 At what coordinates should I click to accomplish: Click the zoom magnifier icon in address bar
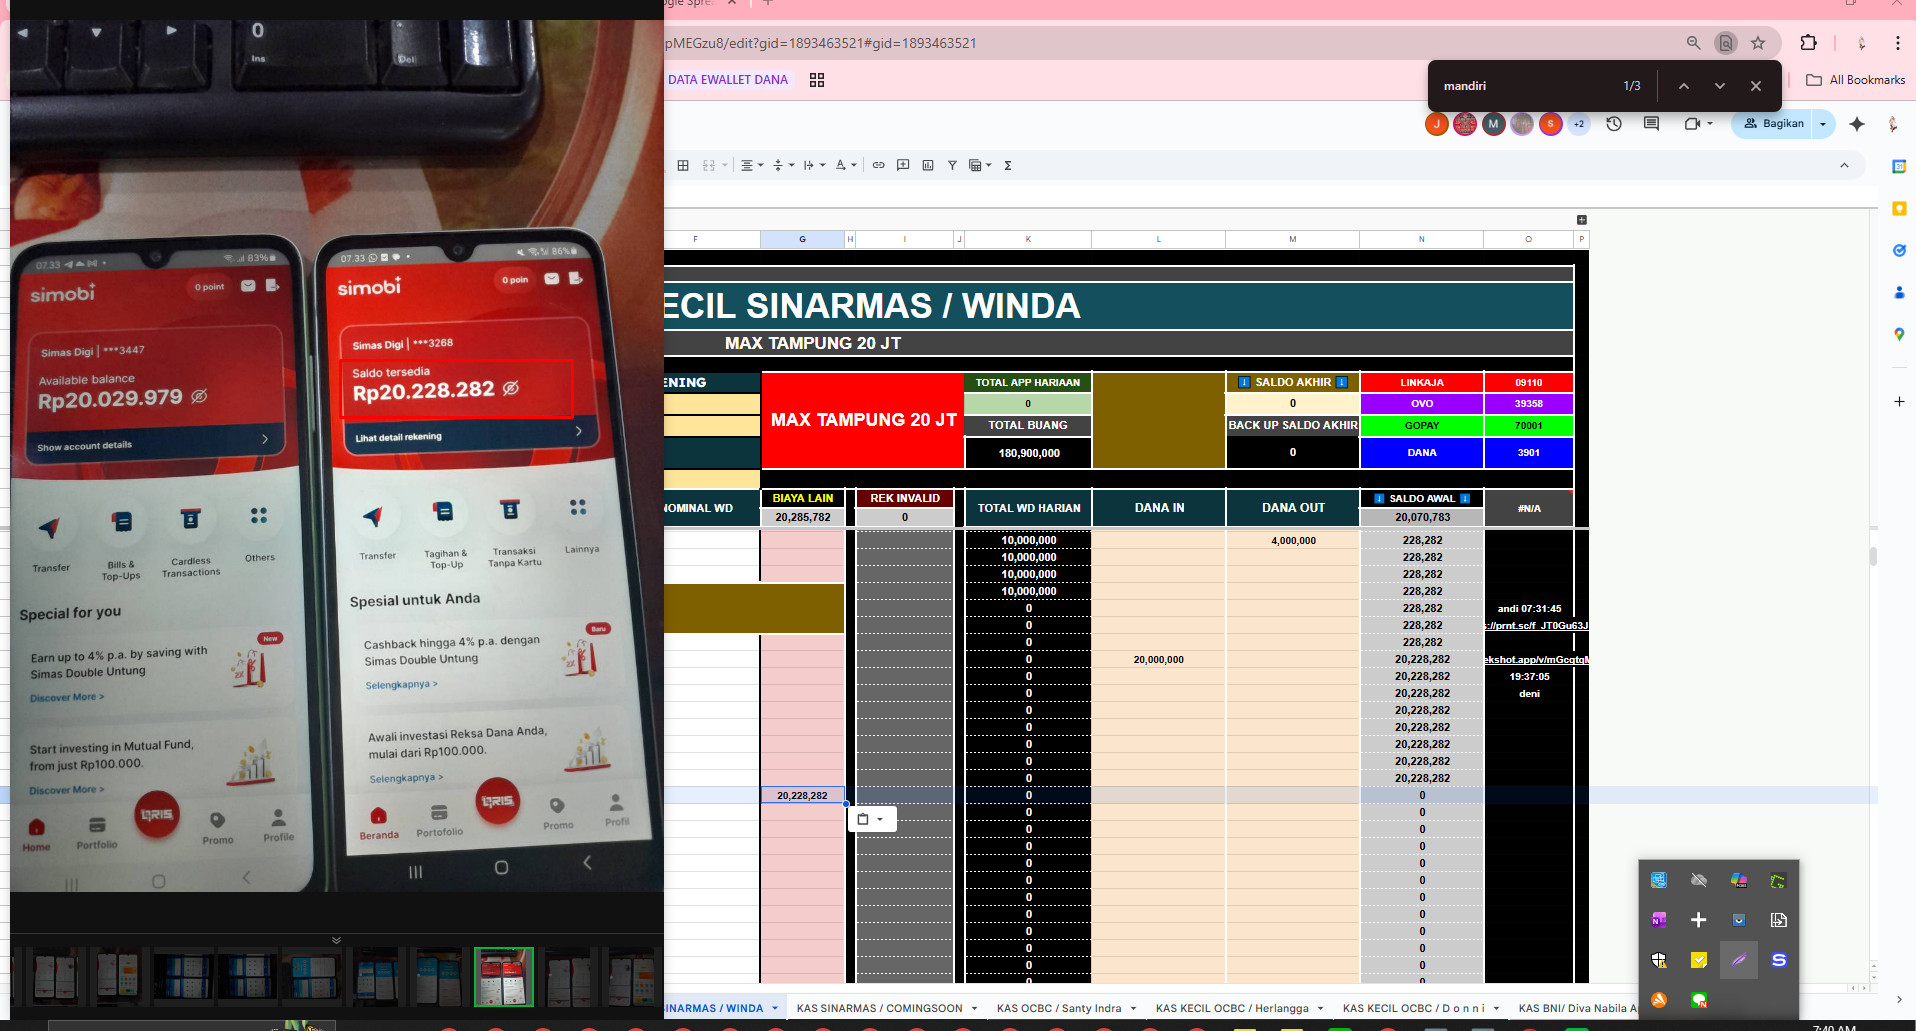point(1693,42)
